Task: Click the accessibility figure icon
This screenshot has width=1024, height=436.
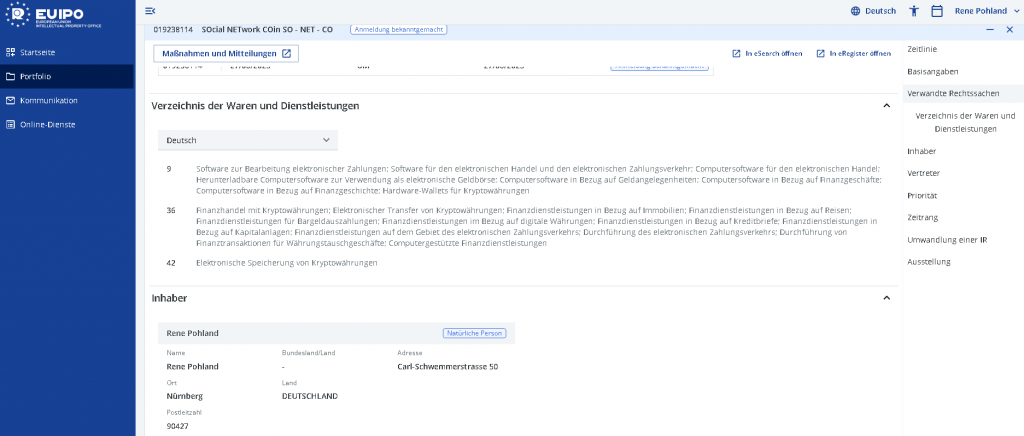Action: pyautogui.click(x=914, y=11)
